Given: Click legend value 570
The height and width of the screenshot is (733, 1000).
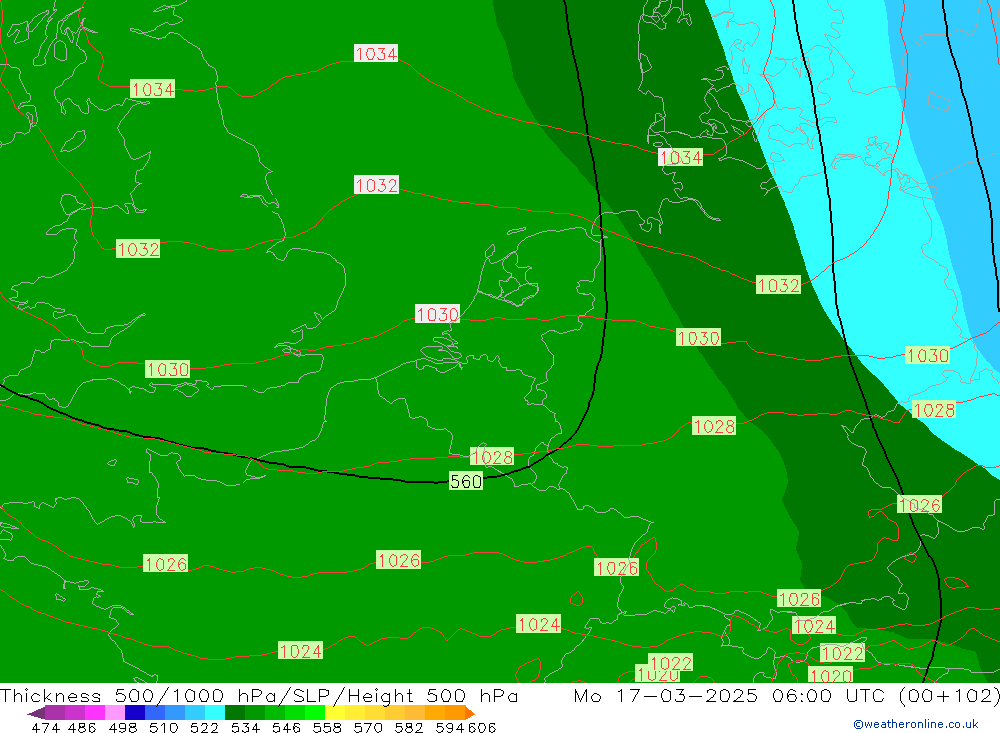Looking at the screenshot, I should pyautogui.click(x=367, y=727).
